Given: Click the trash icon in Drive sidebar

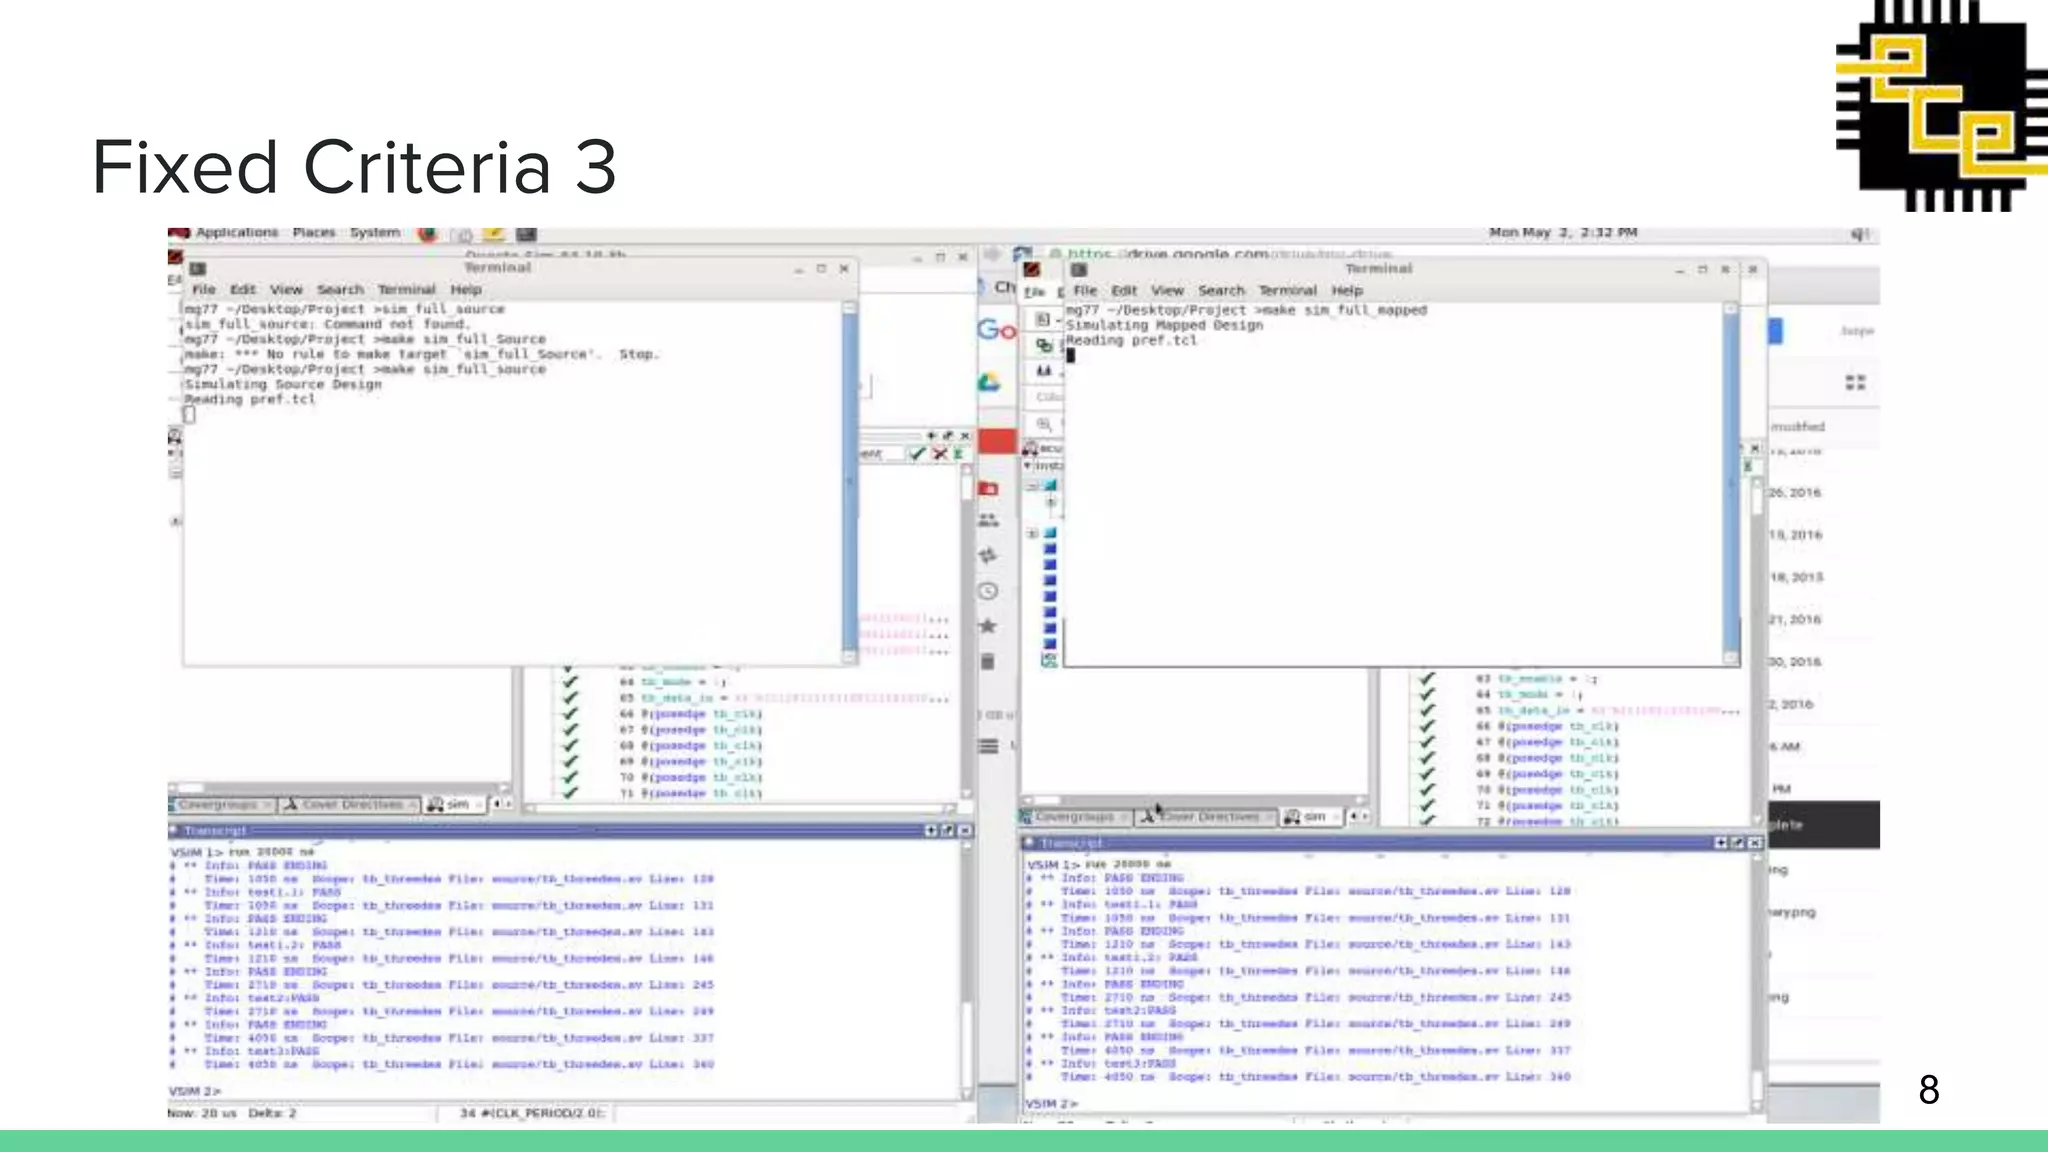Looking at the screenshot, I should tap(988, 662).
